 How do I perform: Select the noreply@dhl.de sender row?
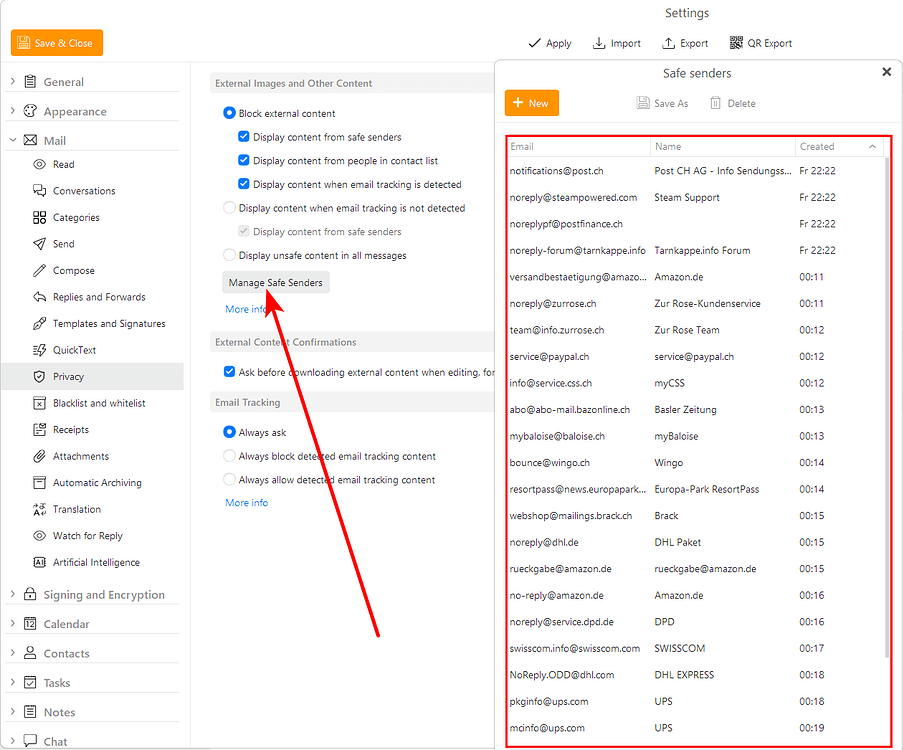point(695,542)
